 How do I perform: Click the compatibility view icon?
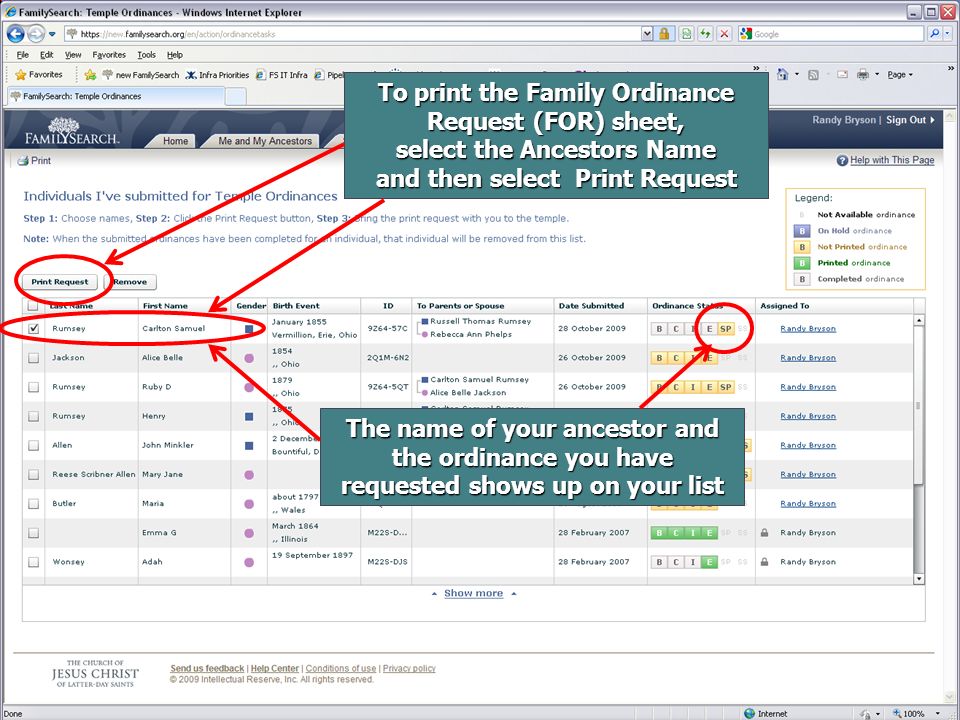[x=686, y=34]
